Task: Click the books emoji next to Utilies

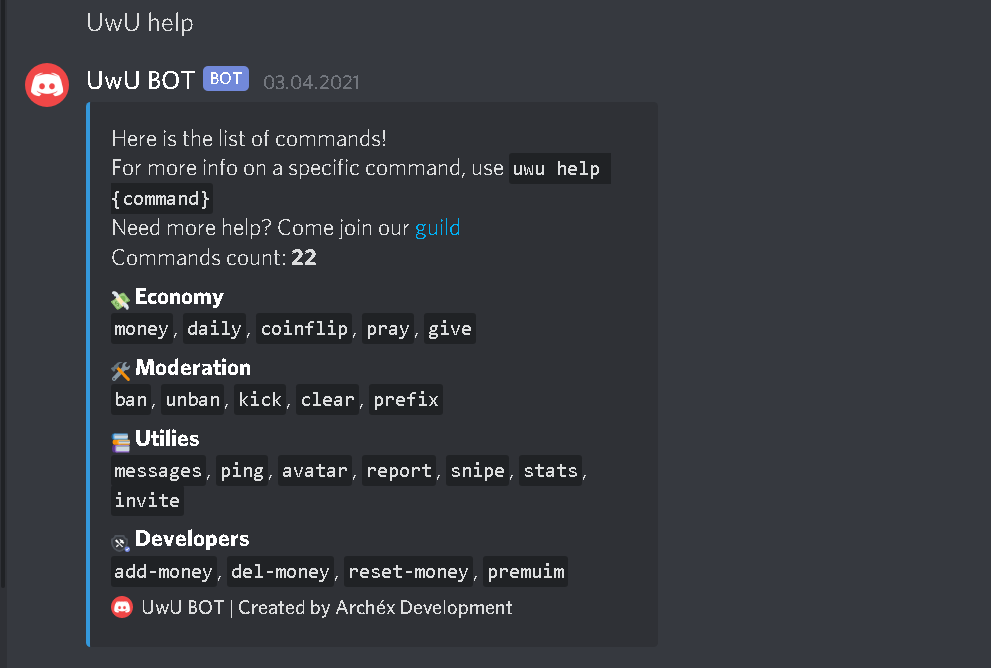Action: (x=120, y=438)
